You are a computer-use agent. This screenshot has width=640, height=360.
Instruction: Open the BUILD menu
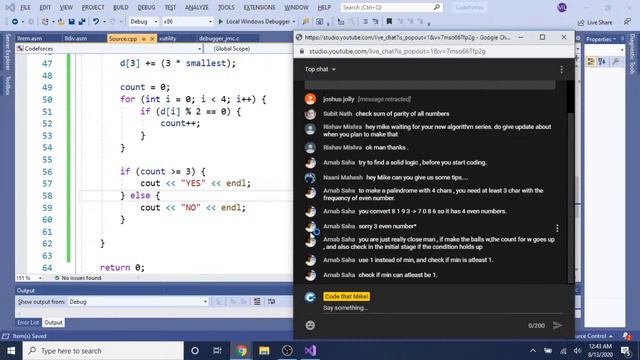[x=120, y=7]
